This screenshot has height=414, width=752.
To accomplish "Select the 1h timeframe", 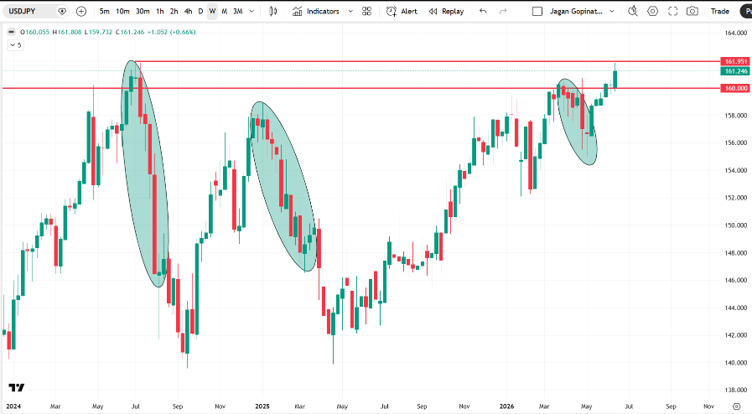I will click(x=160, y=11).
